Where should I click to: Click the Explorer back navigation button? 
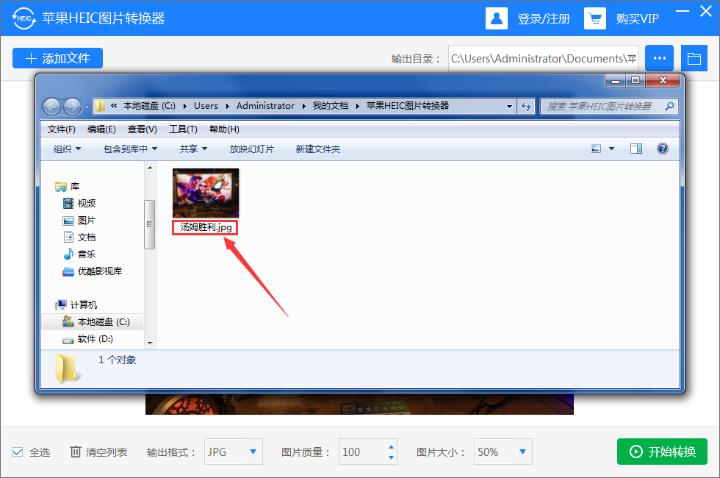coord(51,107)
